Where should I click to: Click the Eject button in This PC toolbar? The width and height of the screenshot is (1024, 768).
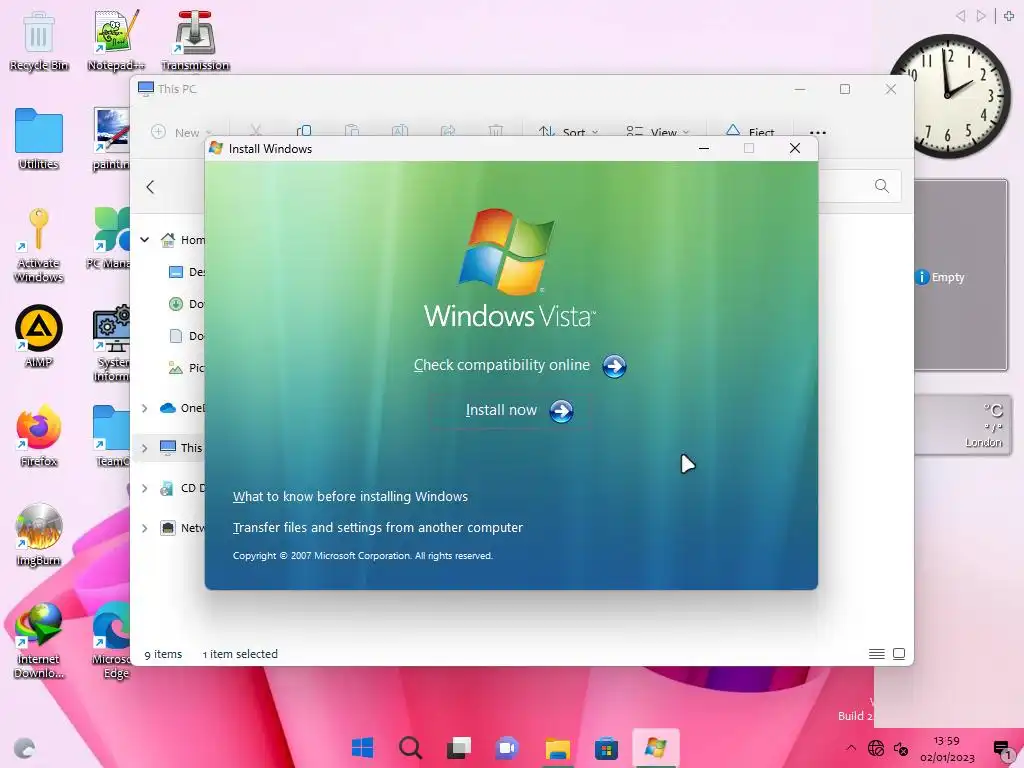tap(750, 132)
